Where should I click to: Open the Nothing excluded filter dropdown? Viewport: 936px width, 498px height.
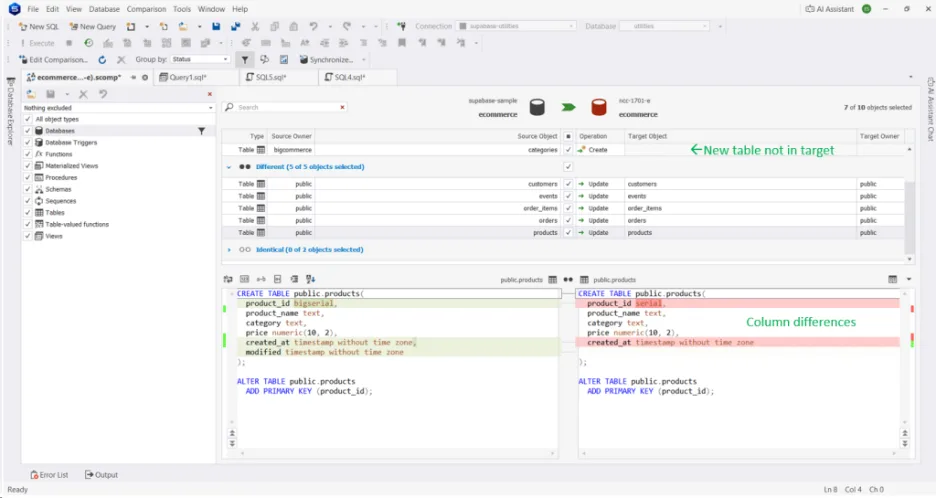click(118, 108)
